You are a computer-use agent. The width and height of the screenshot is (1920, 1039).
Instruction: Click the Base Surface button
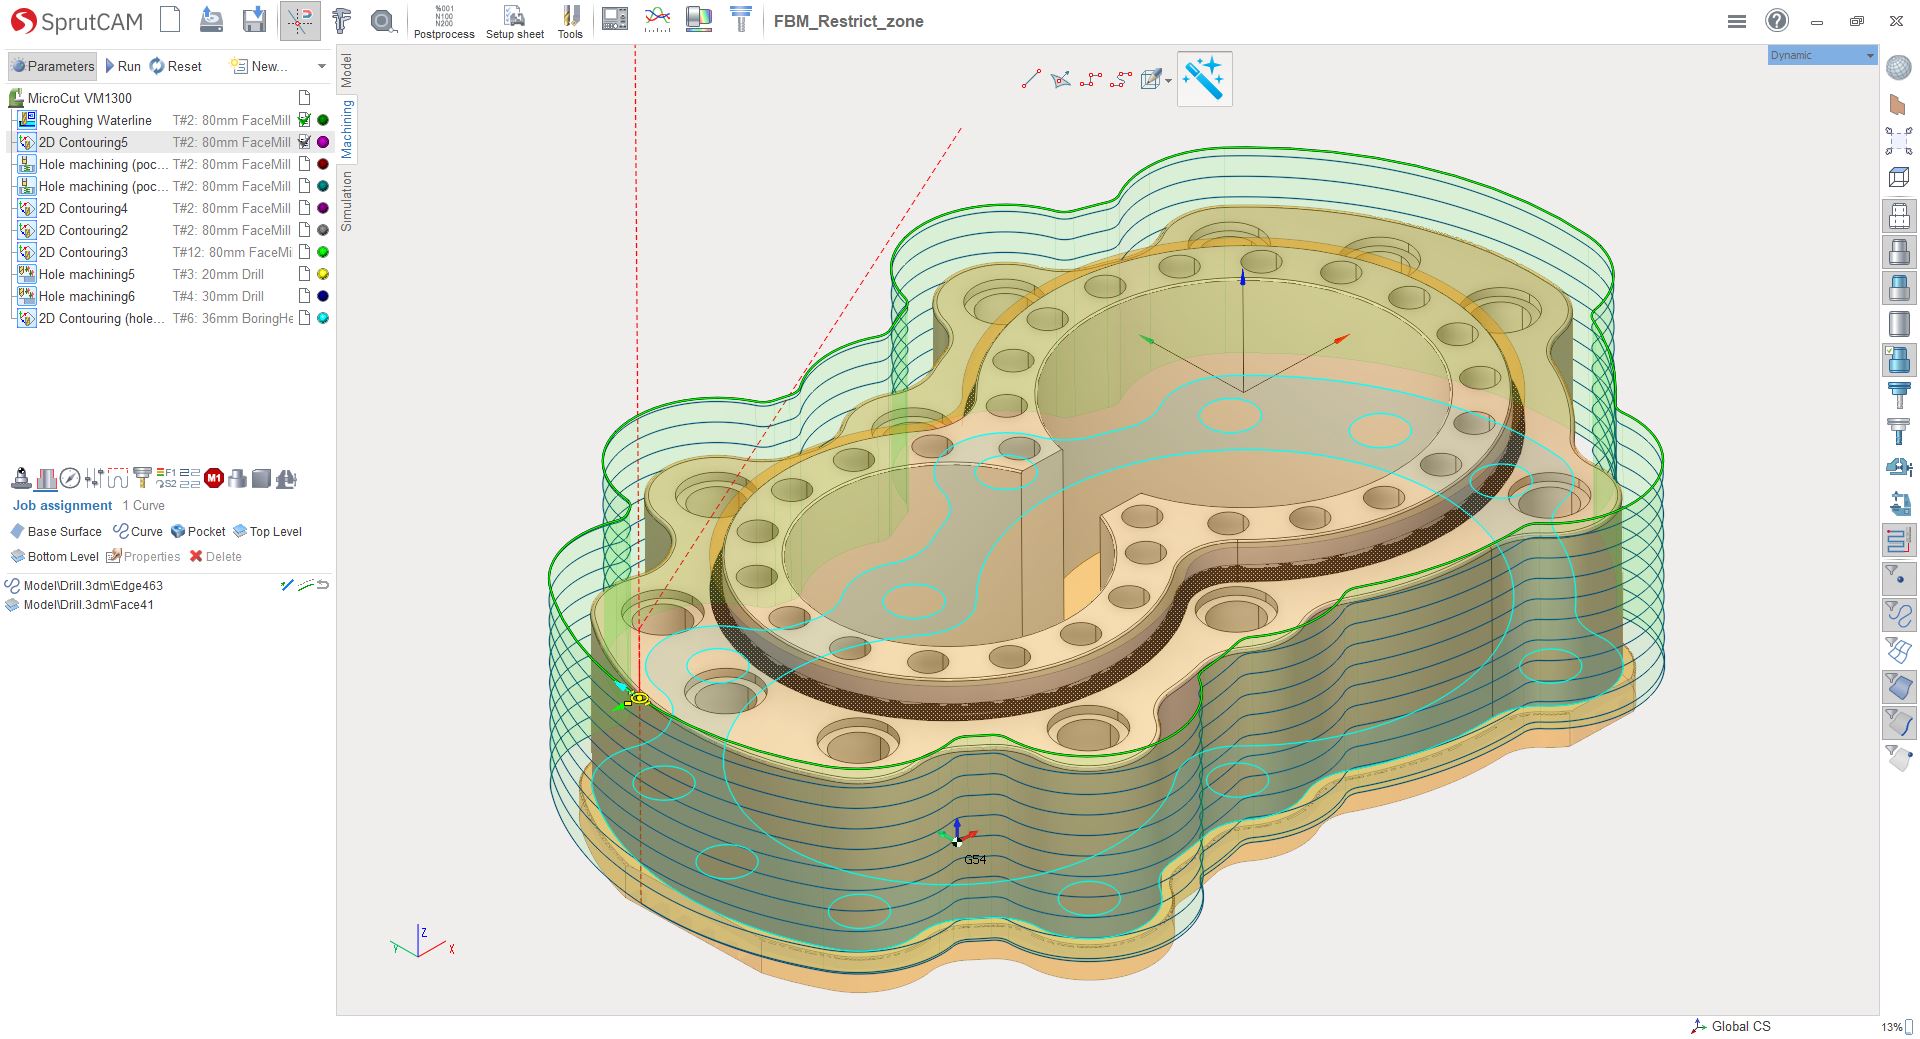(56, 532)
